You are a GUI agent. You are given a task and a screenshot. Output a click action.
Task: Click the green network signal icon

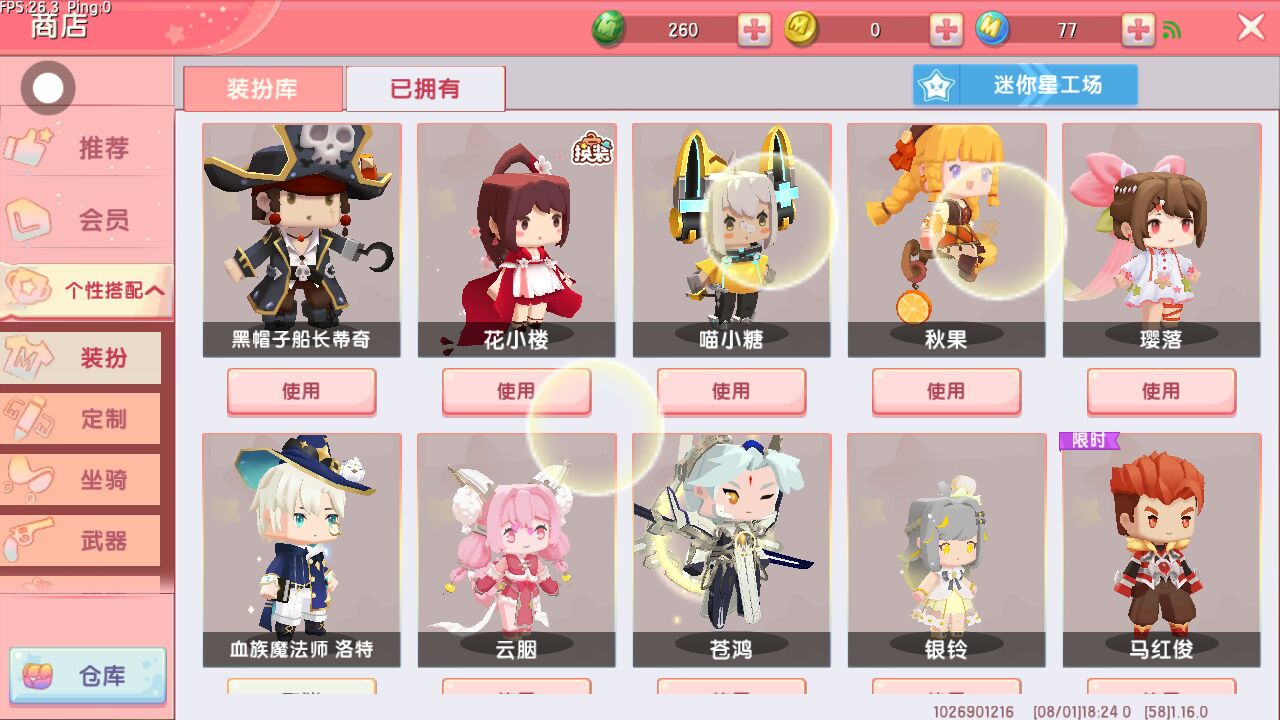[x=1172, y=30]
